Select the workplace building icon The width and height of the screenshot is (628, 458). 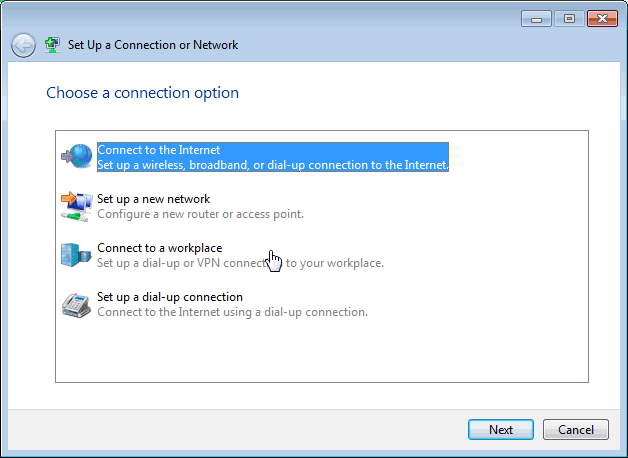click(x=76, y=255)
